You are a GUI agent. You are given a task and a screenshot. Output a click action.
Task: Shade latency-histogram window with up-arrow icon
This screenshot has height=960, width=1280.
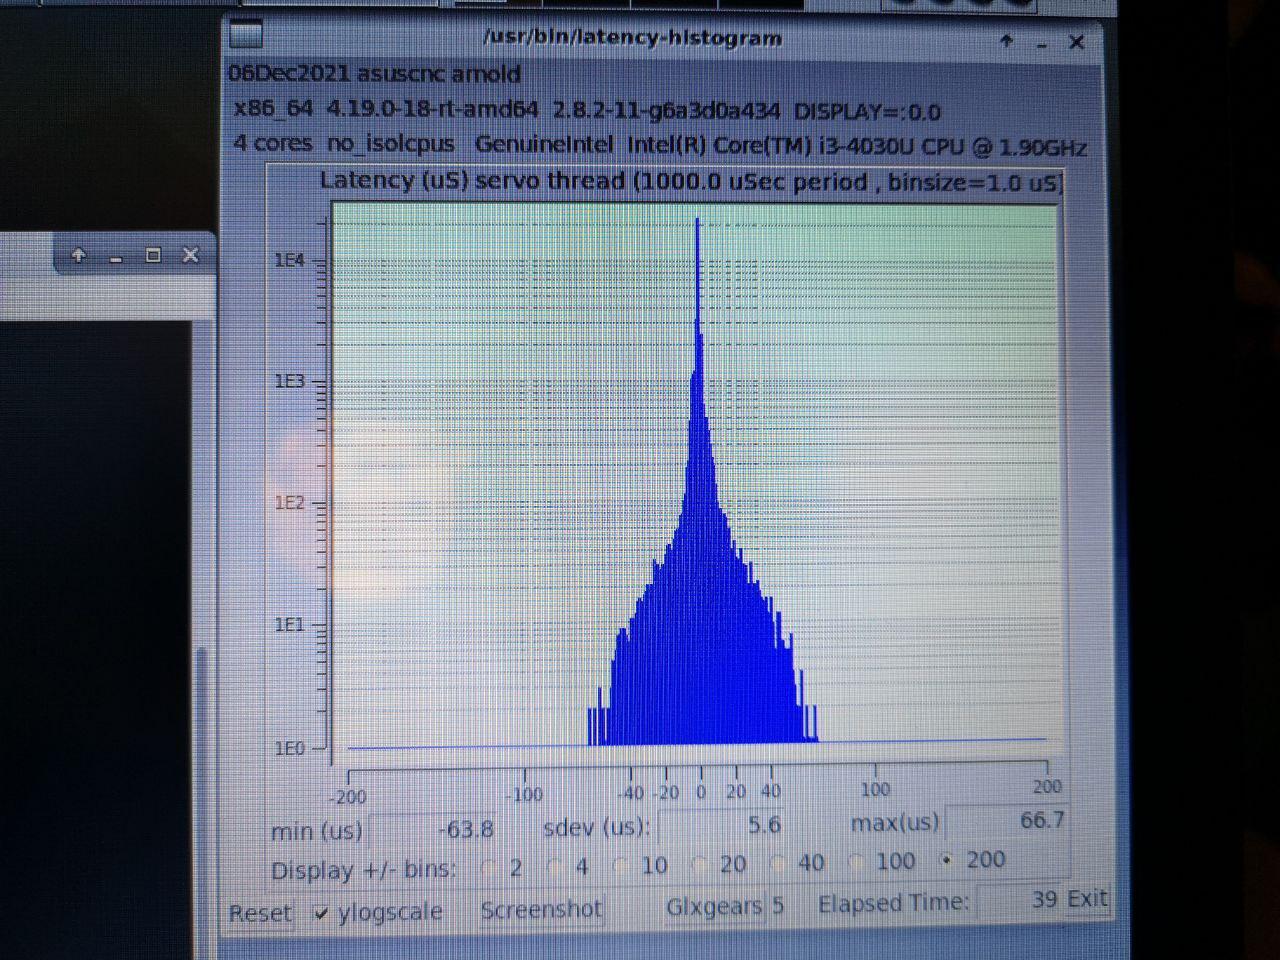1006,41
